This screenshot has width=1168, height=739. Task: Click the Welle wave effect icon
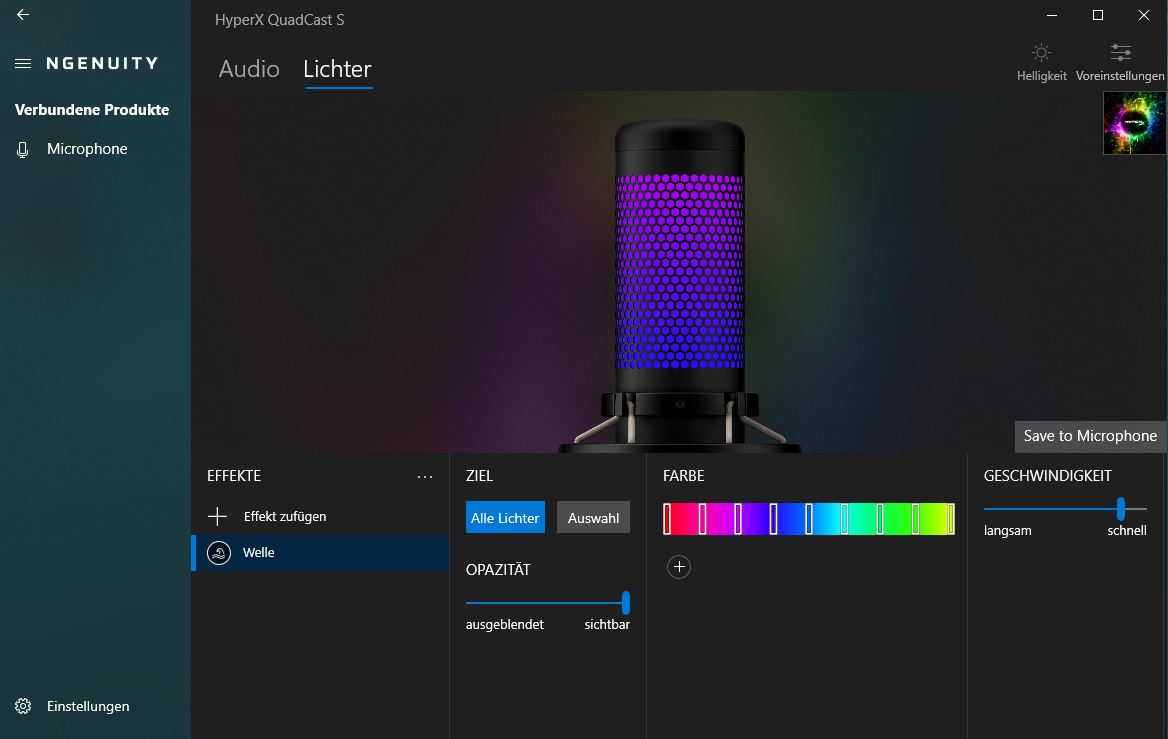click(218, 553)
